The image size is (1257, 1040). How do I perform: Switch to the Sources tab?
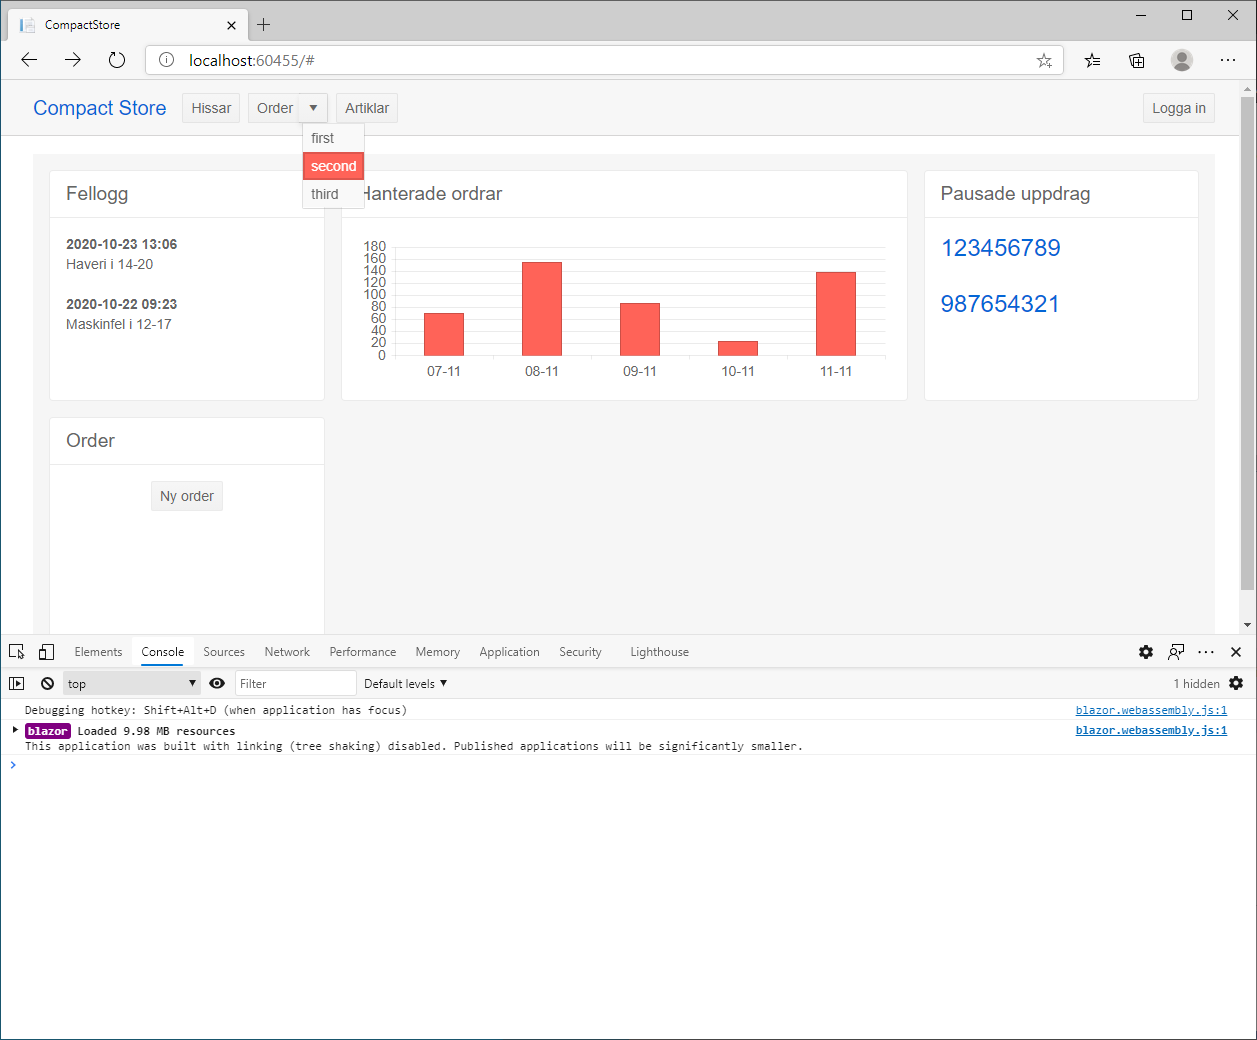tap(224, 652)
